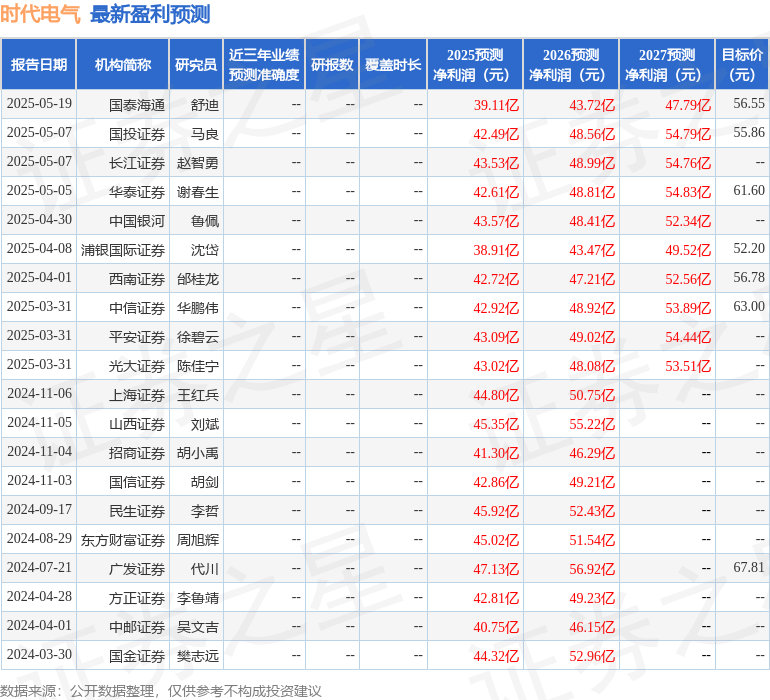This screenshot has height=700, width=770.
Task: Click researcher name 周旭辉
Action: pyautogui.click(x=198, y=540)
